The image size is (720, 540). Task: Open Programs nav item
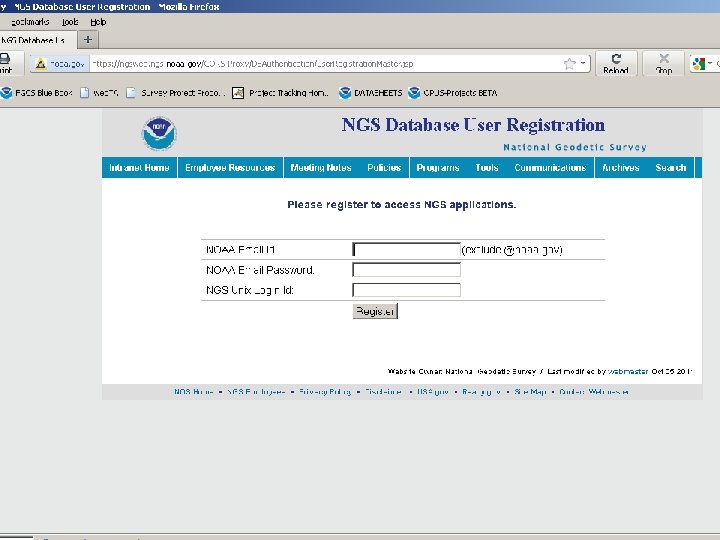point(438,168)
